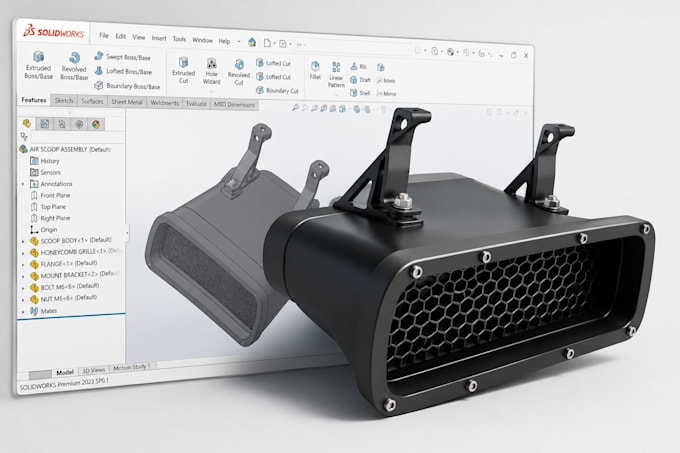This screenshot has width=680, height=453.
Task: Switch to the Features ribbon tab
Action: tap(34, 100)
